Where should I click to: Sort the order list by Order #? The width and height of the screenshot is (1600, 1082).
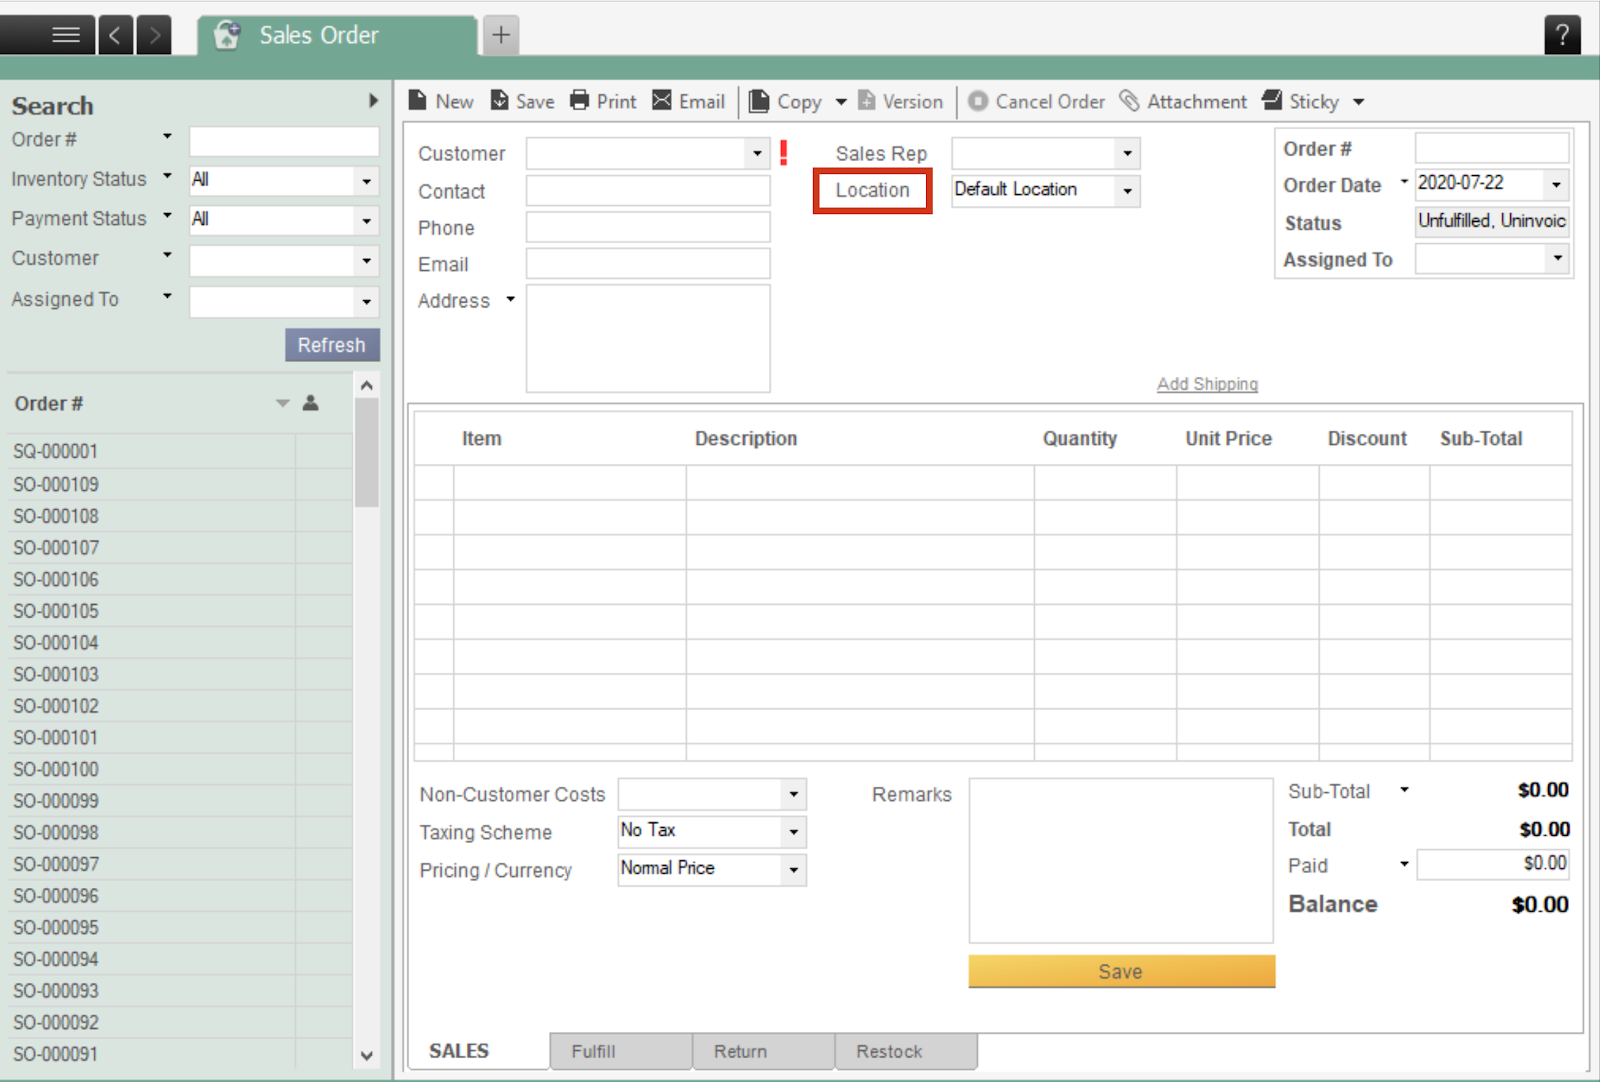(x=49, y=404)
